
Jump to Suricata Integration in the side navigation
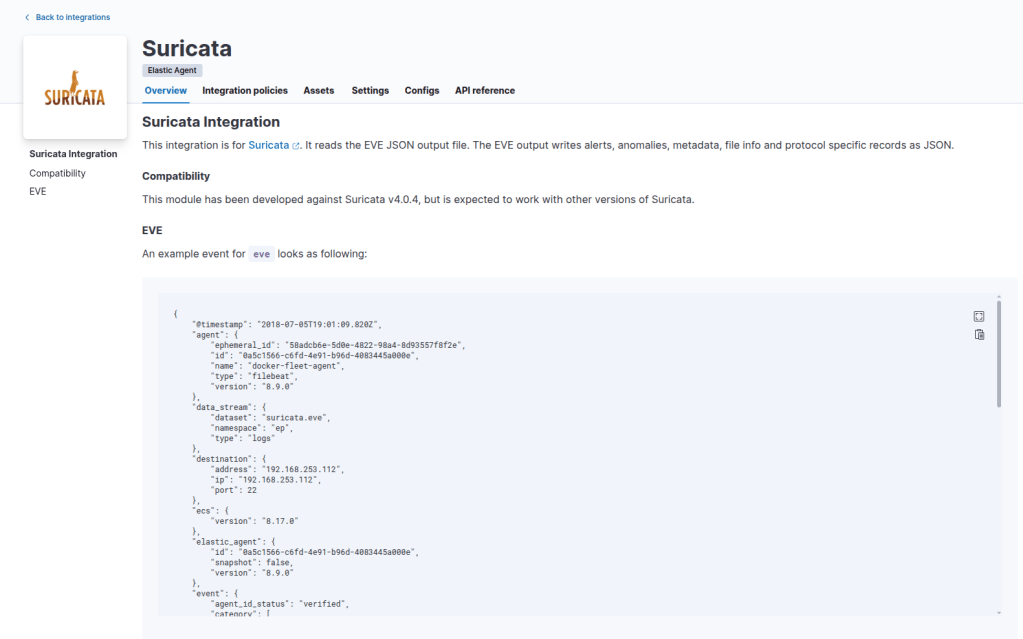click(73, 154)
